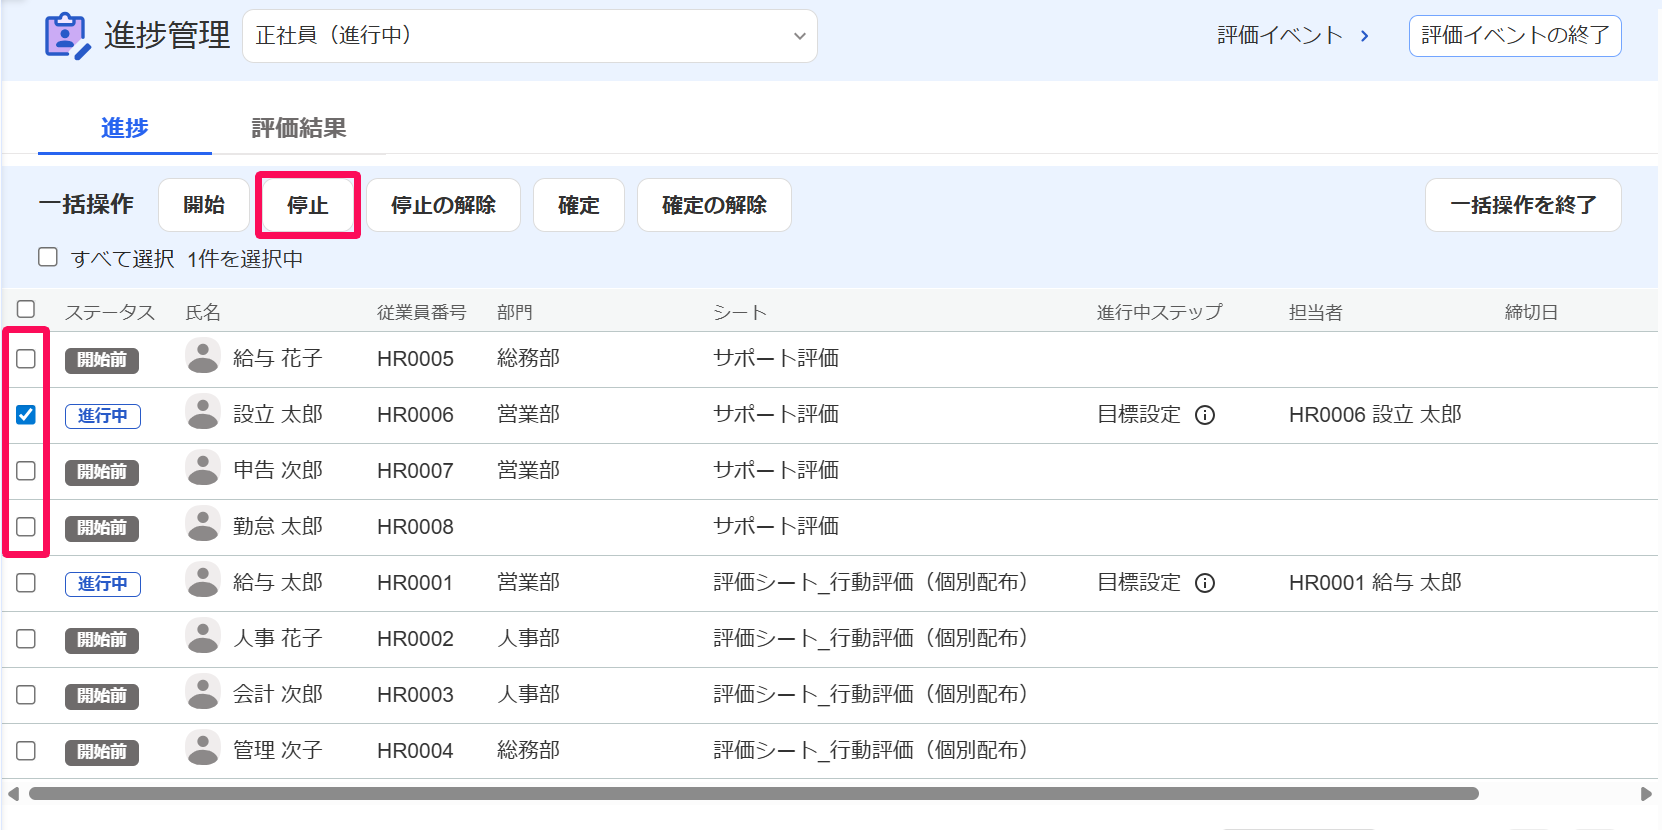Viewport: 1662px width, 830px height.
Task: Switch to the 評価結果 tab
Action: click(x=299, y=128)
